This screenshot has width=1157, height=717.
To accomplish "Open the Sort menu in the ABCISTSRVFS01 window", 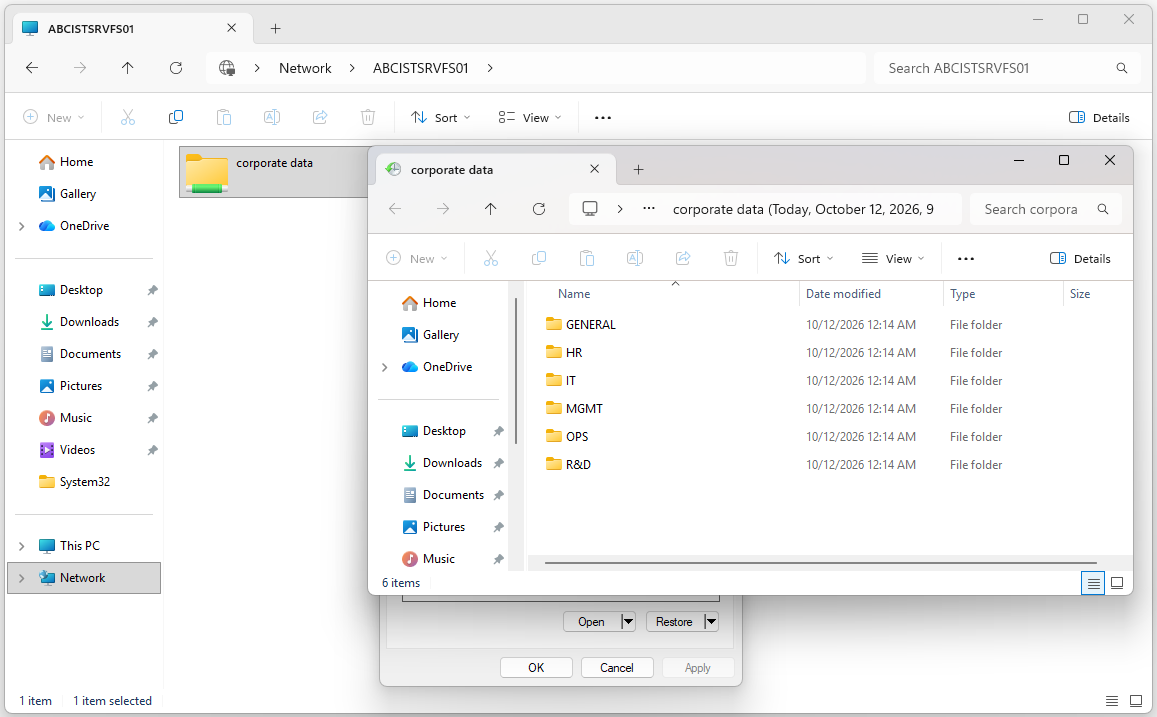I will [x=441, y=117].
